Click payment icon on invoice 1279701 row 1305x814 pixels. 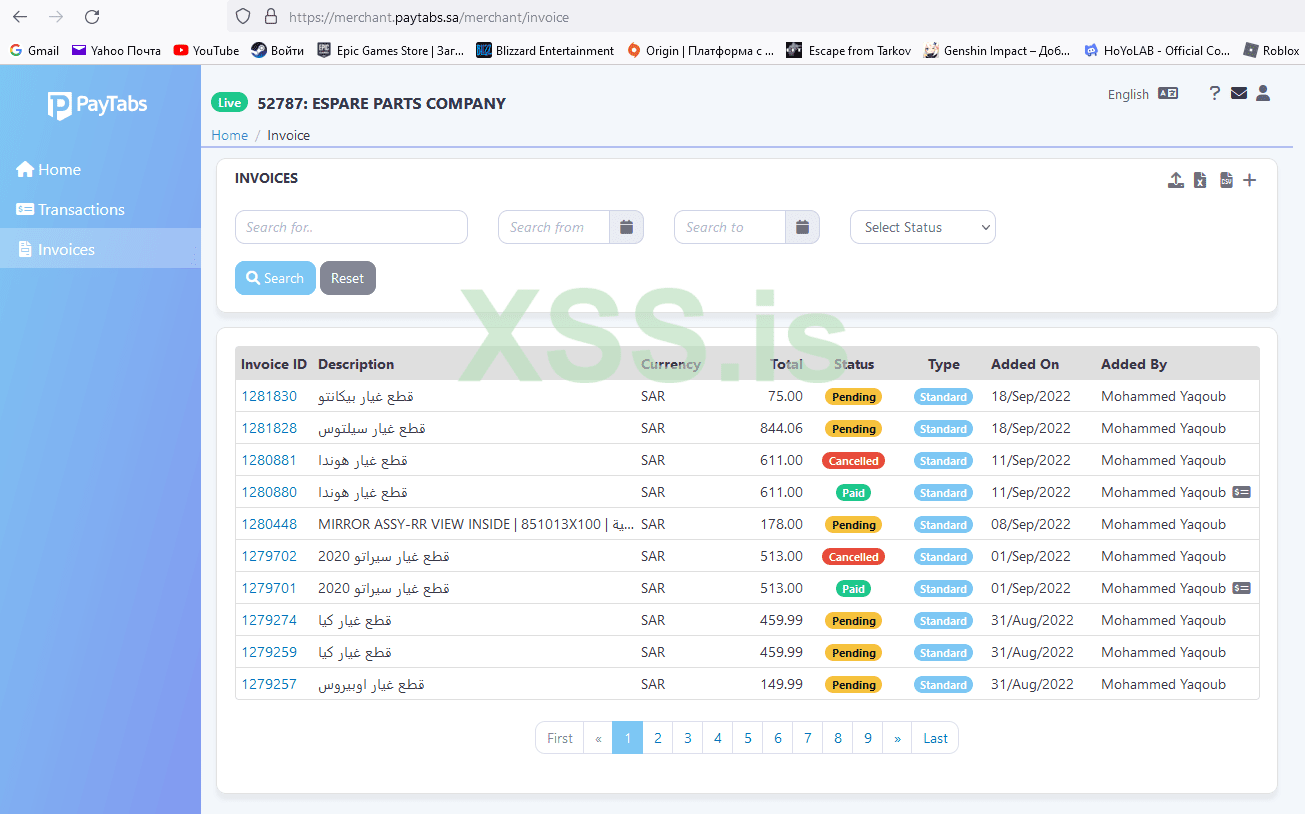(x=1241, y=588)
